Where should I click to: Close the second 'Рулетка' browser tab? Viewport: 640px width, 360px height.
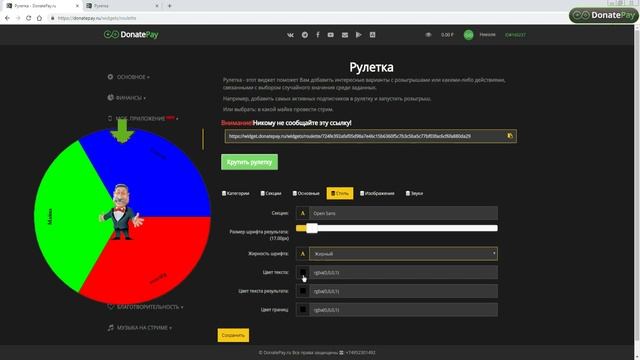pos(157,6)
